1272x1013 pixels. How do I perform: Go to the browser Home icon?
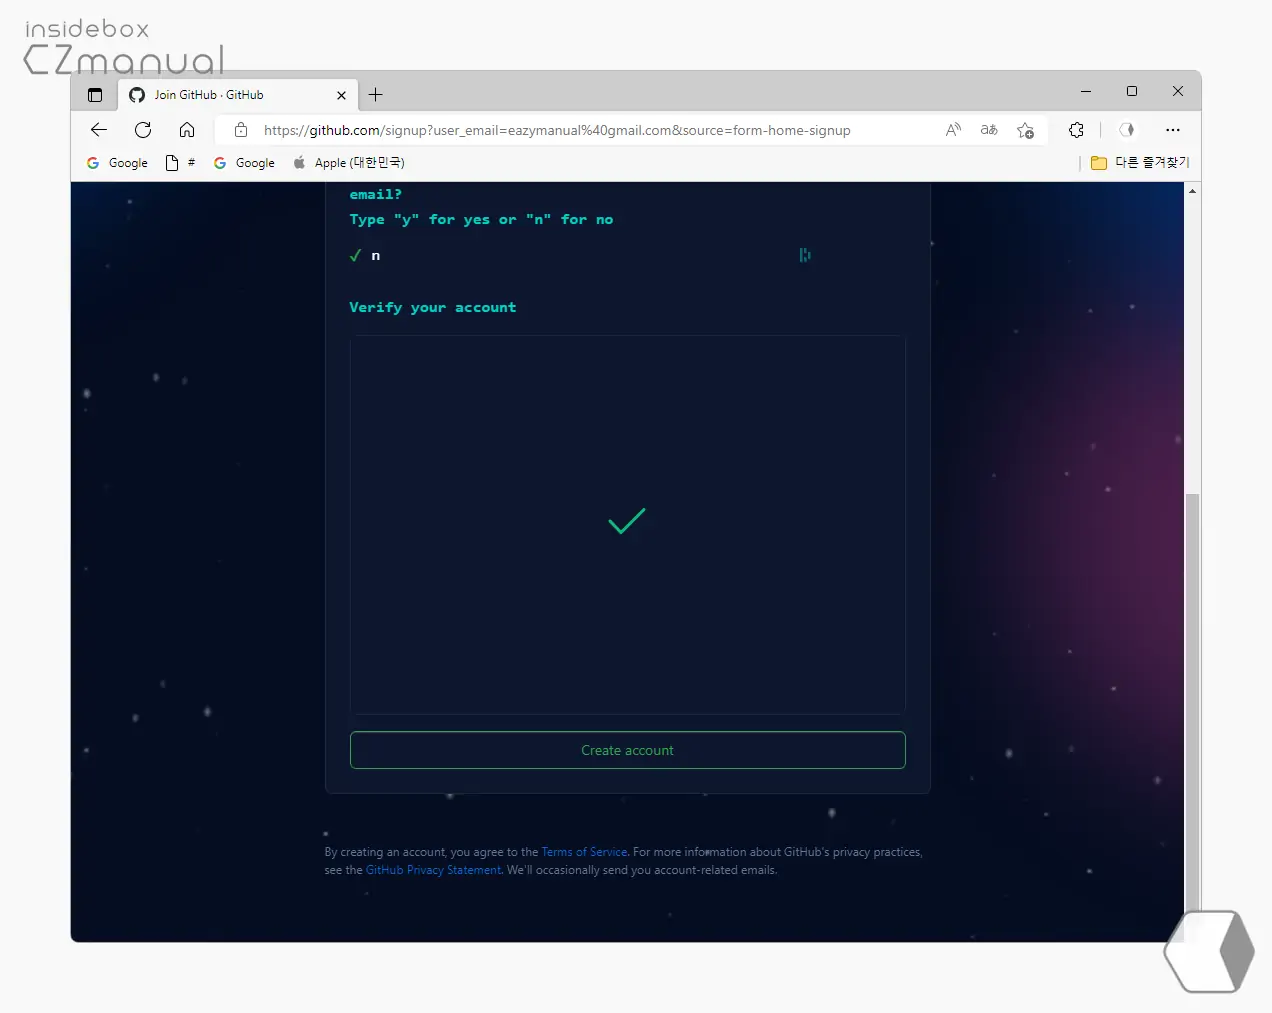(187, 130)
